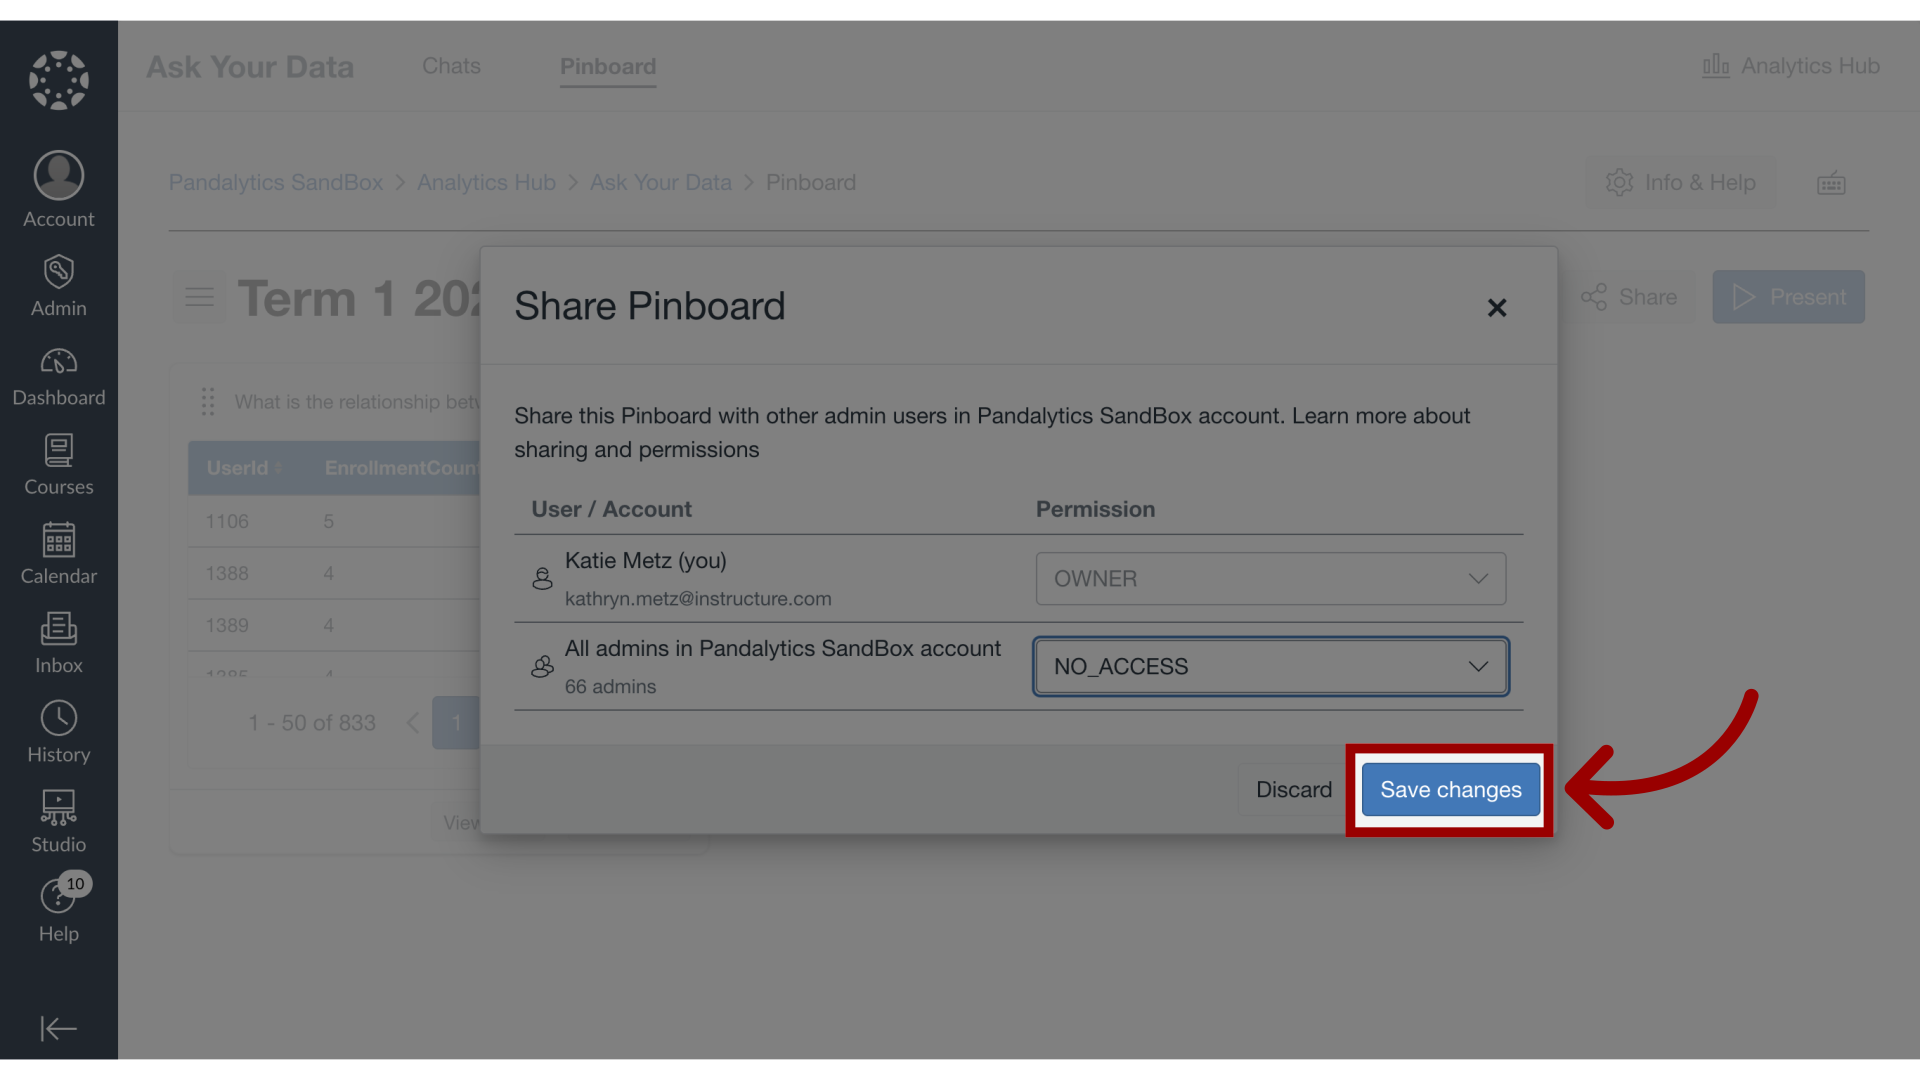Click the all admins group icon

pos(542,667)
